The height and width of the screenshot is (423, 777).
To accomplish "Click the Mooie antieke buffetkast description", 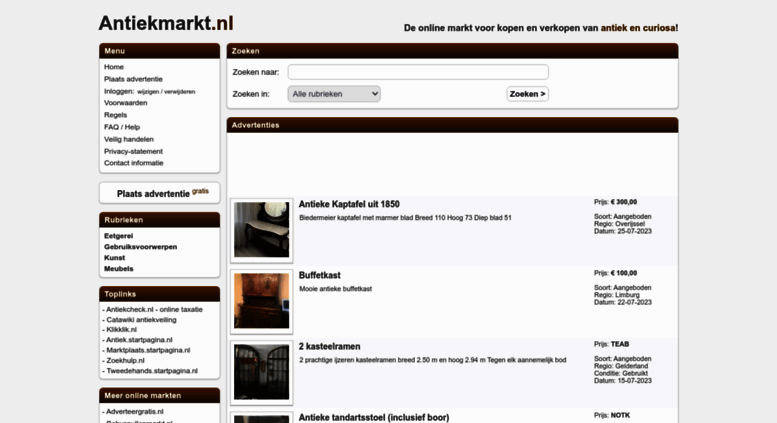I will 335,289.
